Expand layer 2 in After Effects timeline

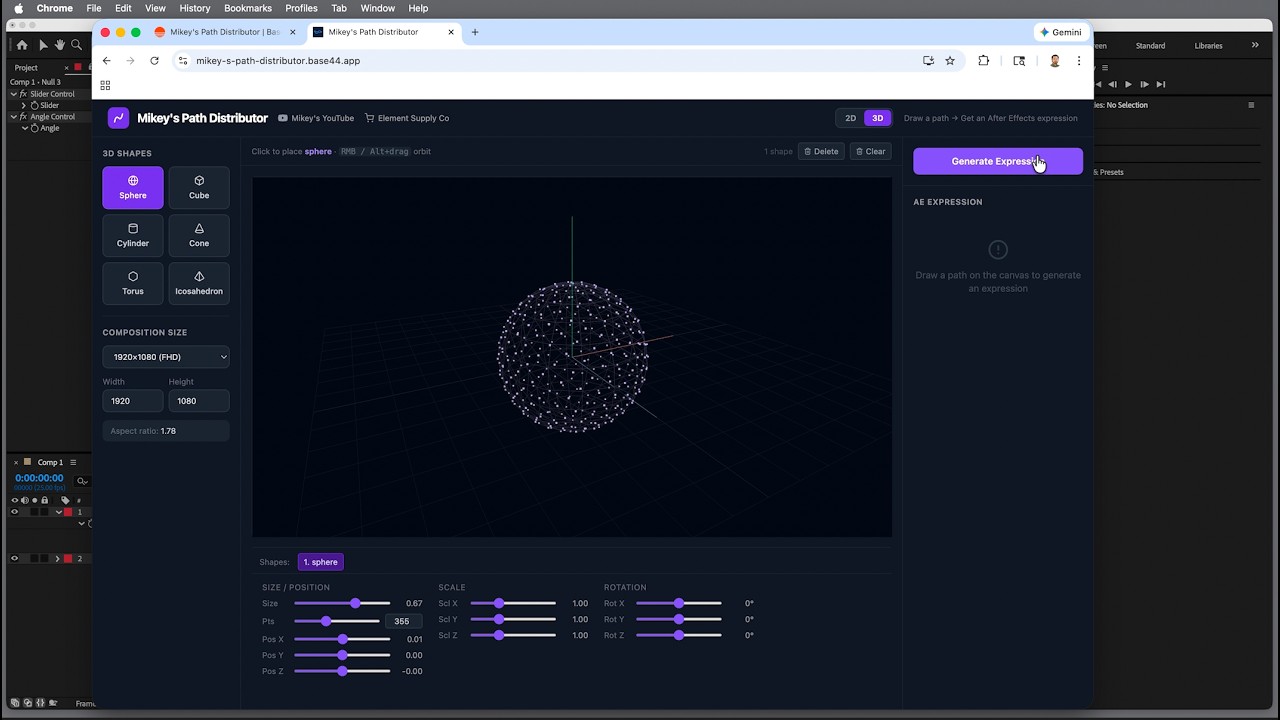58,559
